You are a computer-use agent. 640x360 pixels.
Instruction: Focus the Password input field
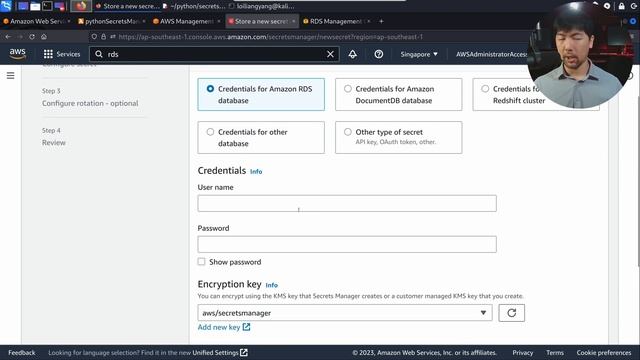coord(347,244)
